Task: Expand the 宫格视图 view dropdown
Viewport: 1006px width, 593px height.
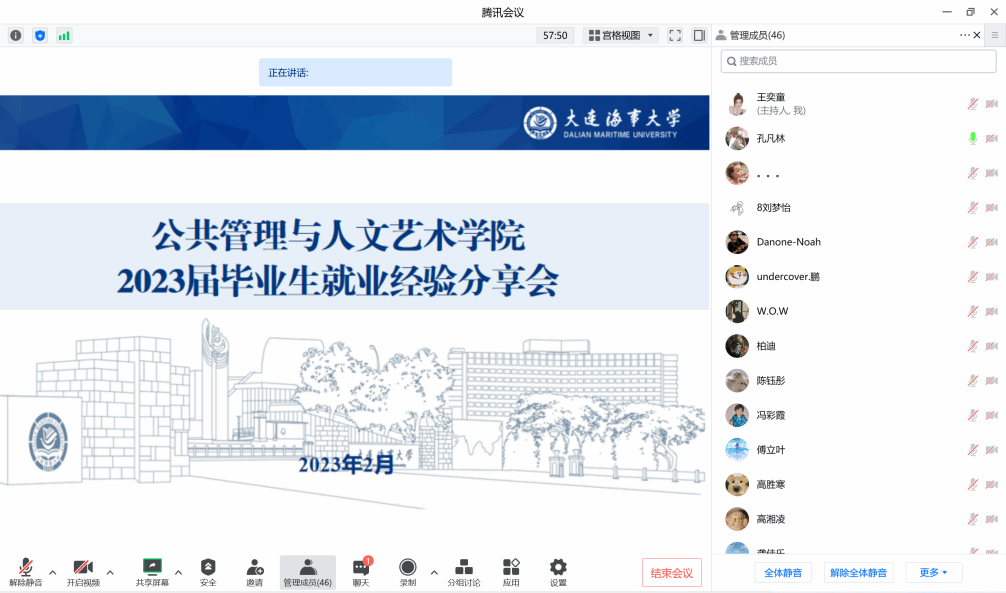Action: click(621, 35)
